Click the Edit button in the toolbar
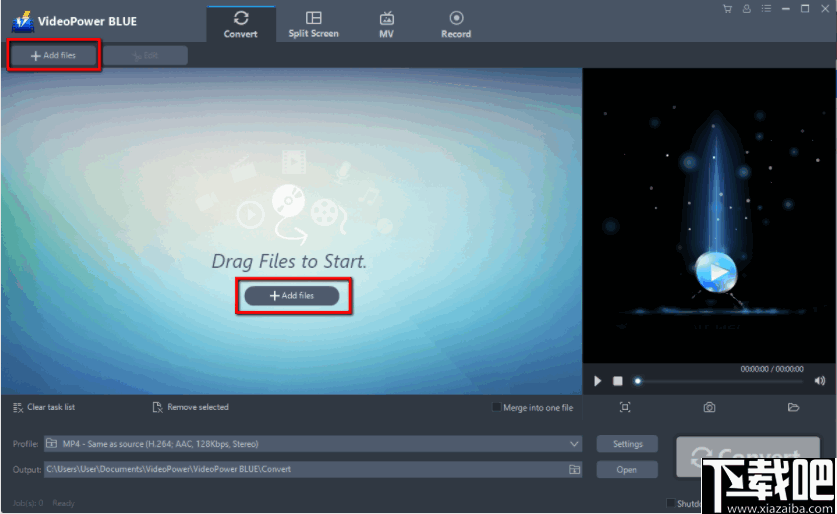Image resolution: width=837 pixels, height=514 pixels. [145, 56]
